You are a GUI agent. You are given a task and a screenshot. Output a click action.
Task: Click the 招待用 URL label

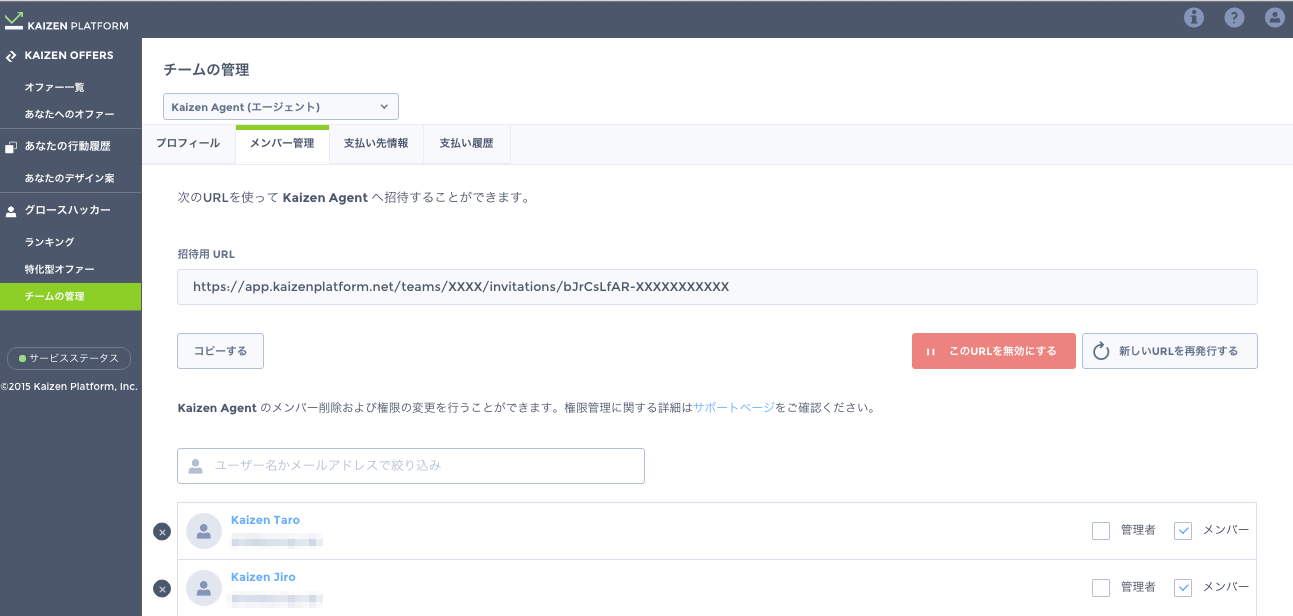point(206,254)
